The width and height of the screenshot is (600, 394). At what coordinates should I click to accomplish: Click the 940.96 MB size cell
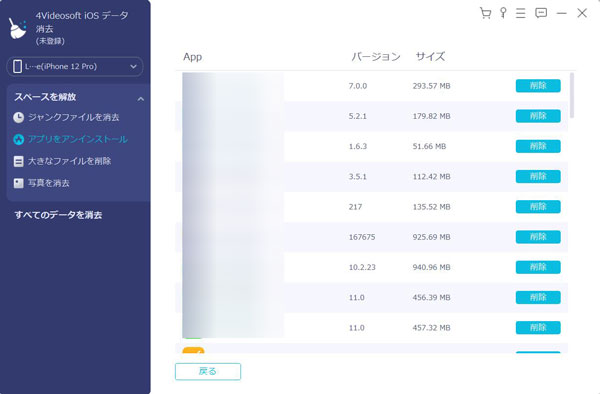[x=431, y=267]
